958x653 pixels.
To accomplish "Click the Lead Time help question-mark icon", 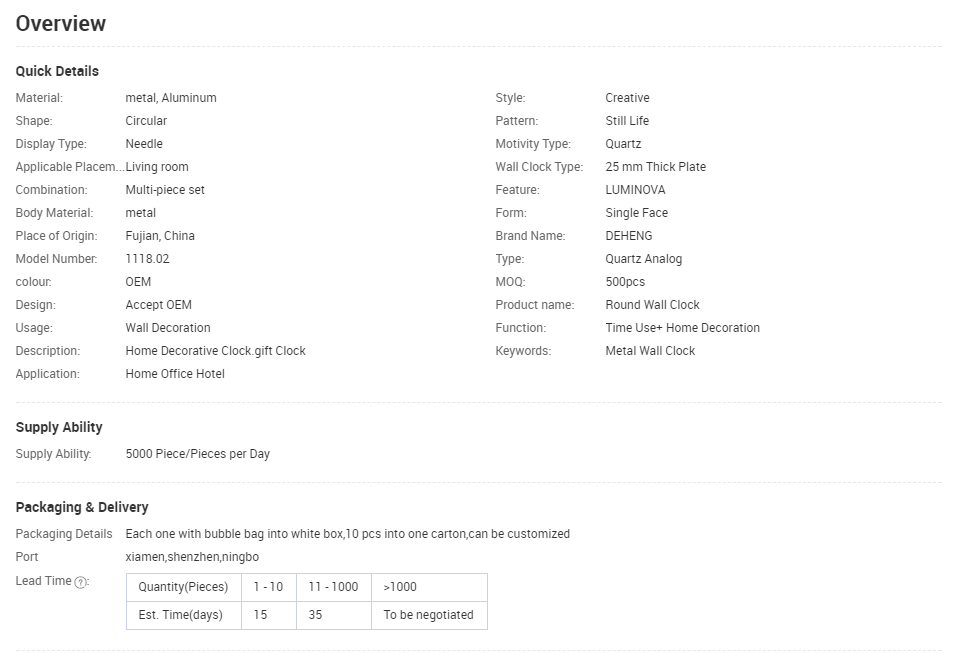I will tap(80, 582).
